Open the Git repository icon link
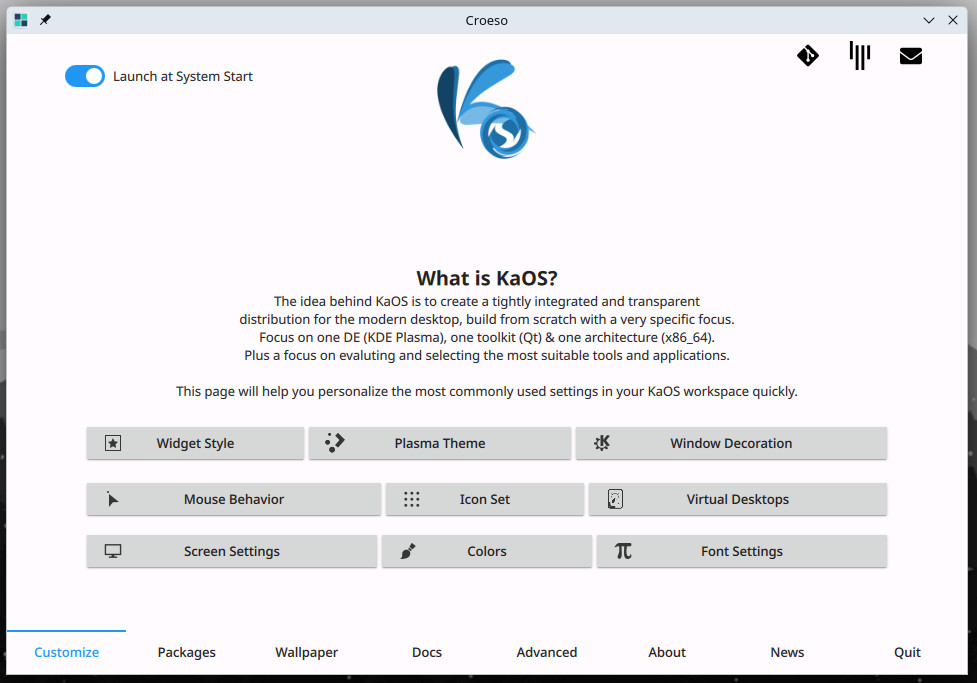The width and height of the screenshot is (977, 683). pos(808,56)
